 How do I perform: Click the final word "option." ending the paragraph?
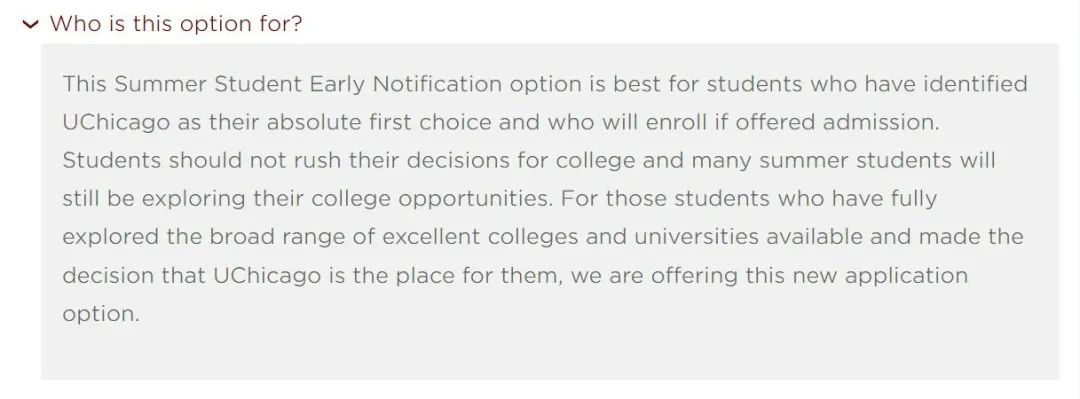click(101, 314)
